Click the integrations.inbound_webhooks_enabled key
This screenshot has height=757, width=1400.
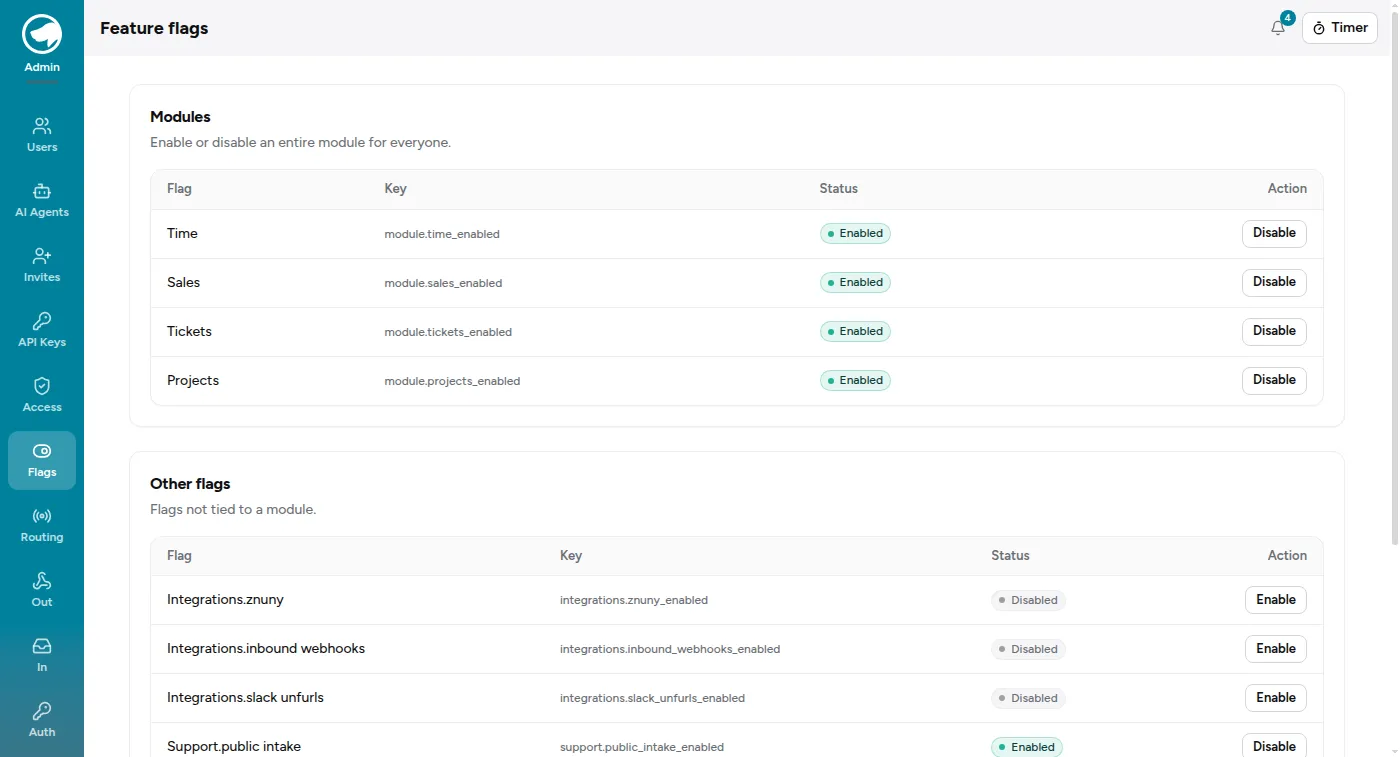coord(670,650)
